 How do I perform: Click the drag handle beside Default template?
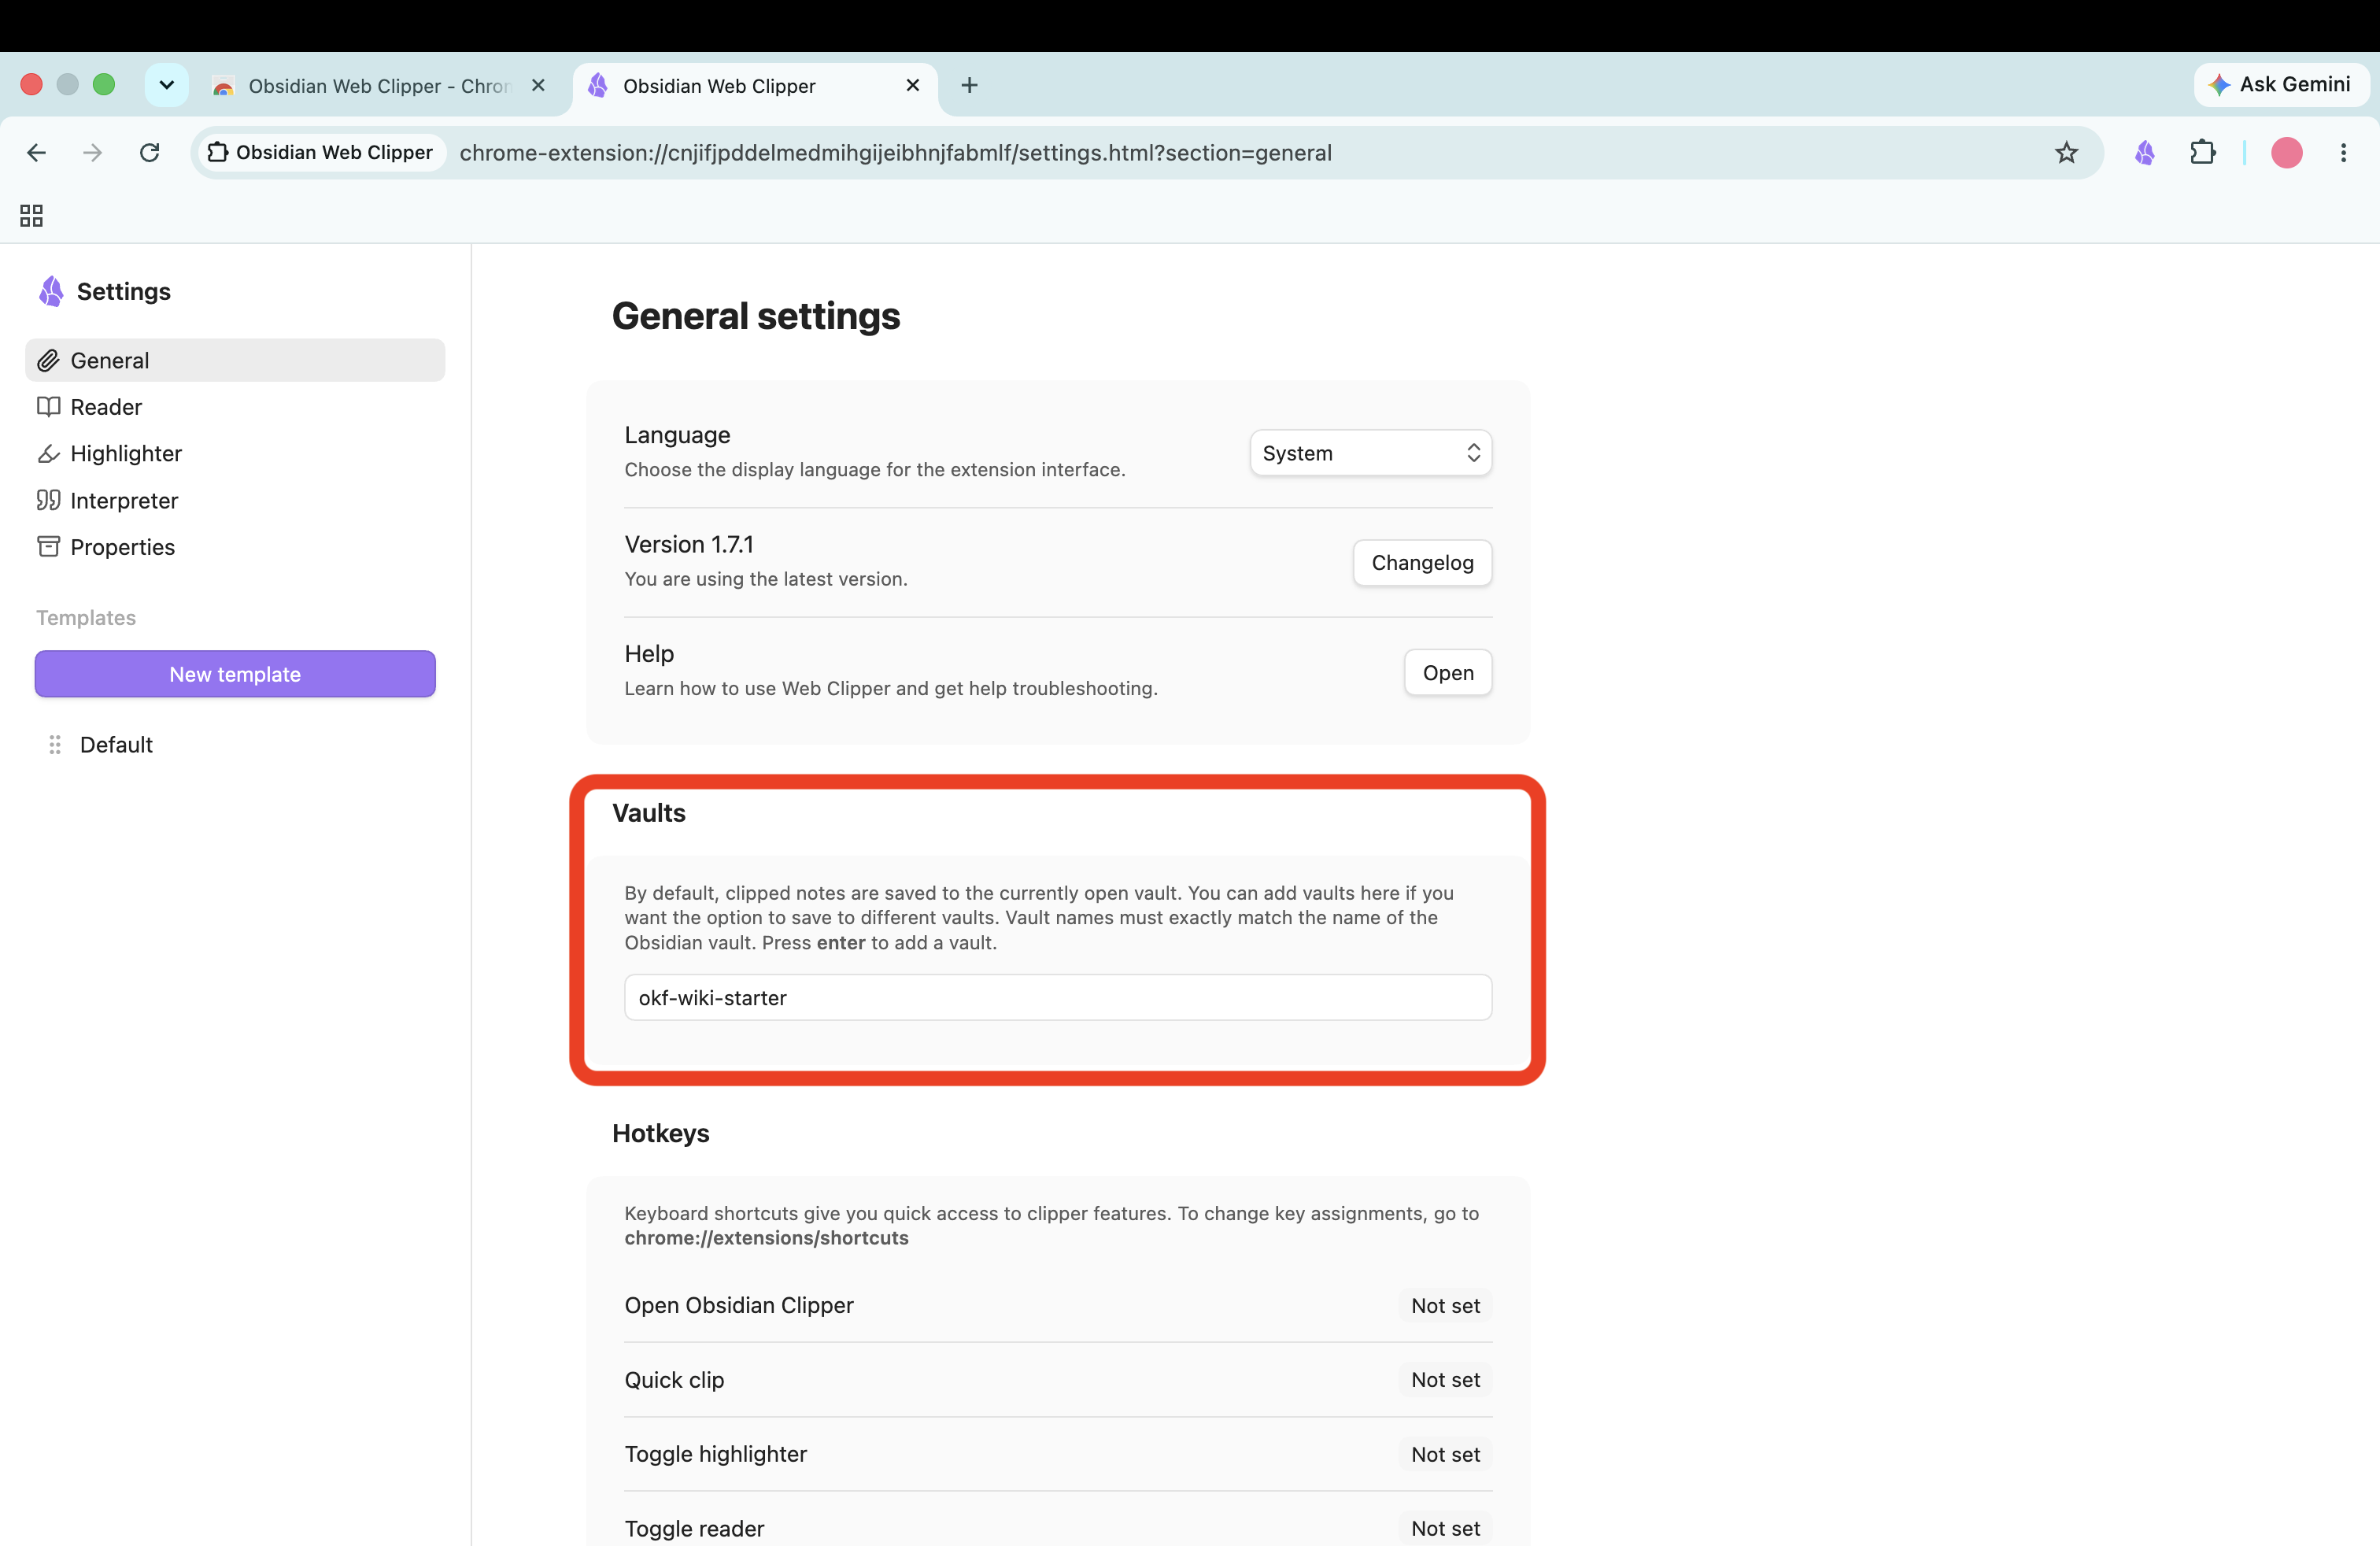(x=55, y=745)
